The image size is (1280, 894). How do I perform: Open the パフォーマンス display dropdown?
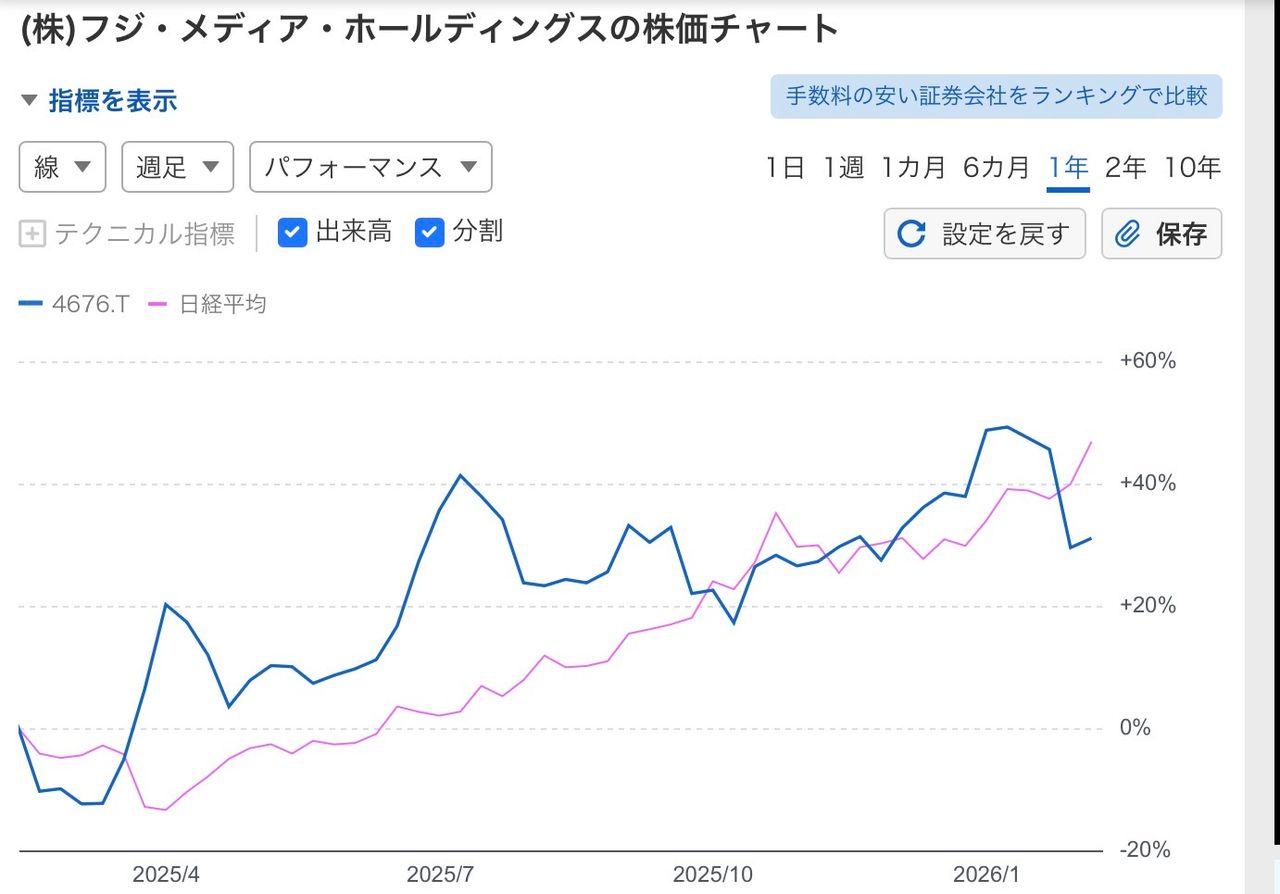tap(370, 167)
